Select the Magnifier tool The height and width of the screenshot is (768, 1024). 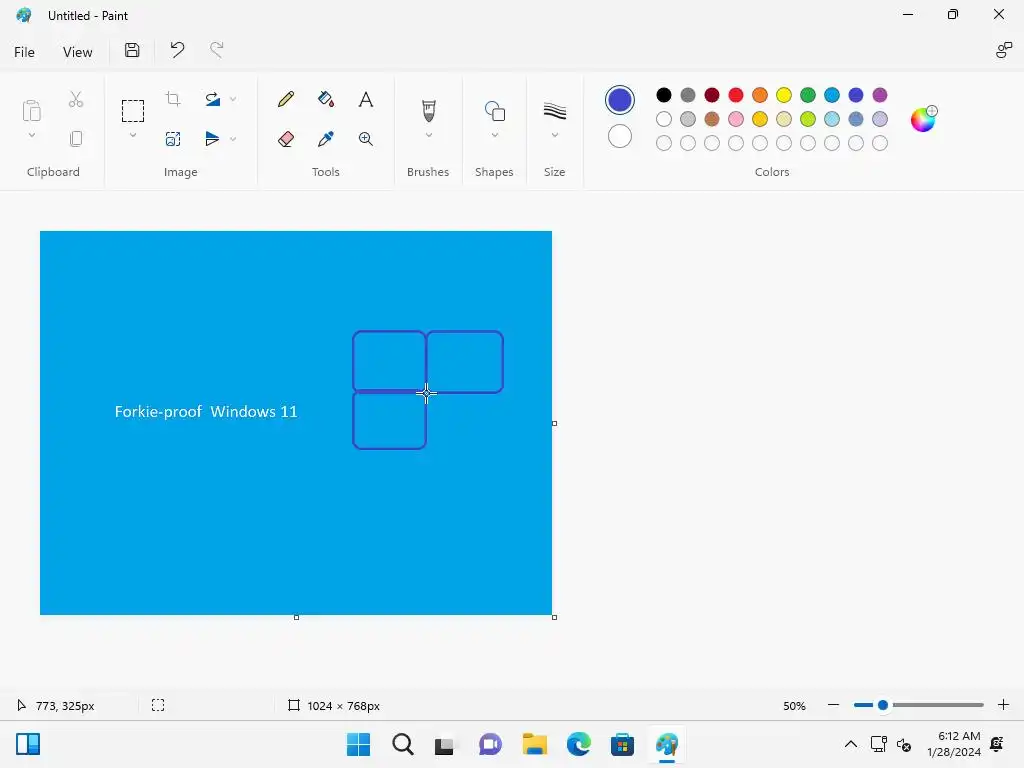[366, 138]
